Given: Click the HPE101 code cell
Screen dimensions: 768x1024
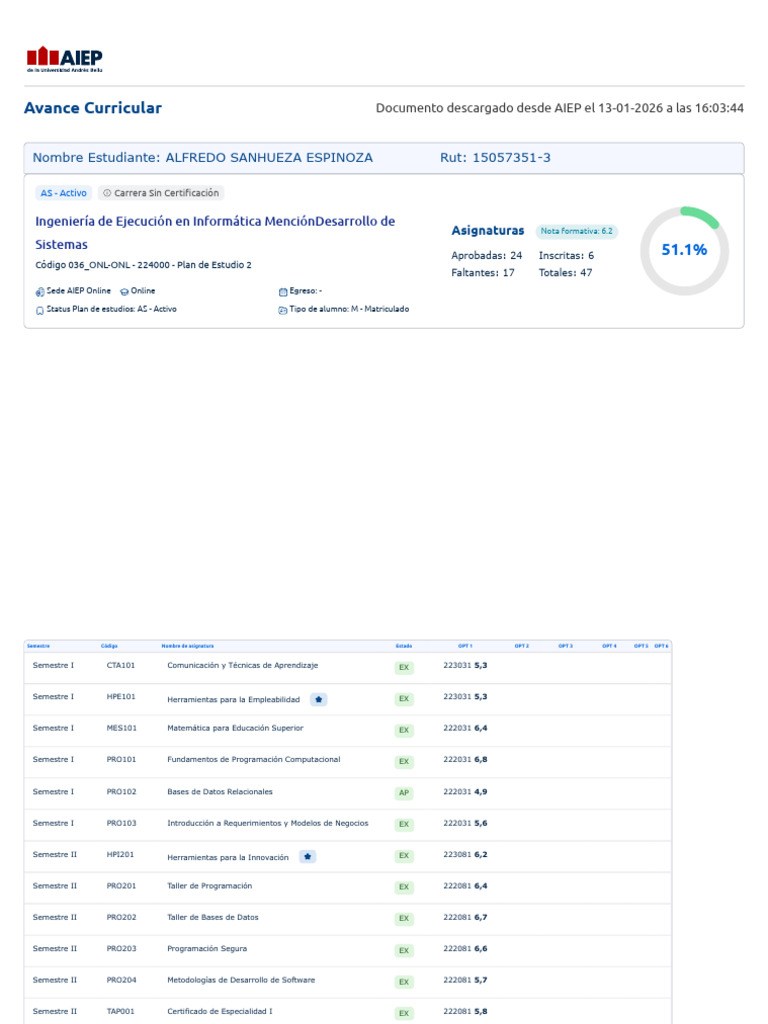Looking at the screenshot, I should pyautogui.click(x=121, y=697).
